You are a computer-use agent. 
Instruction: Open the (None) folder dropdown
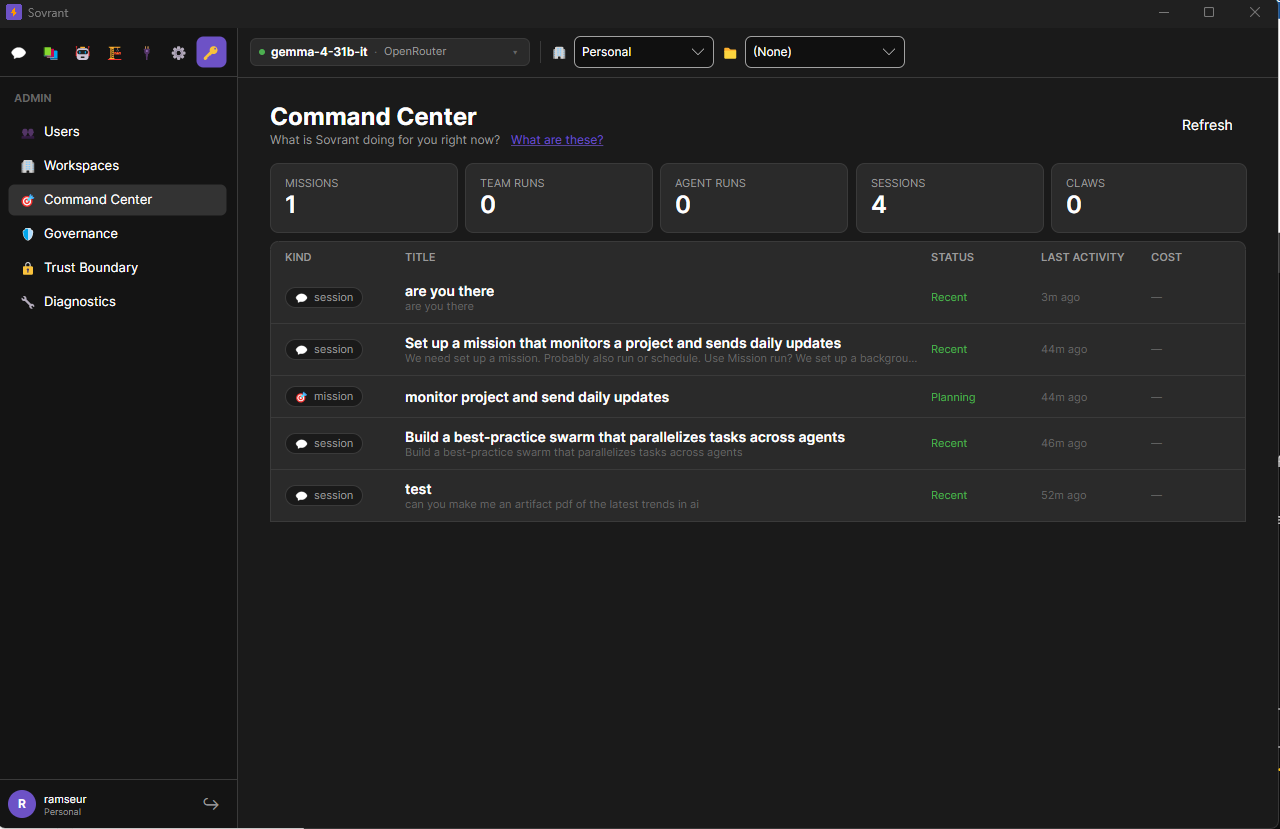tap(825, 52)
